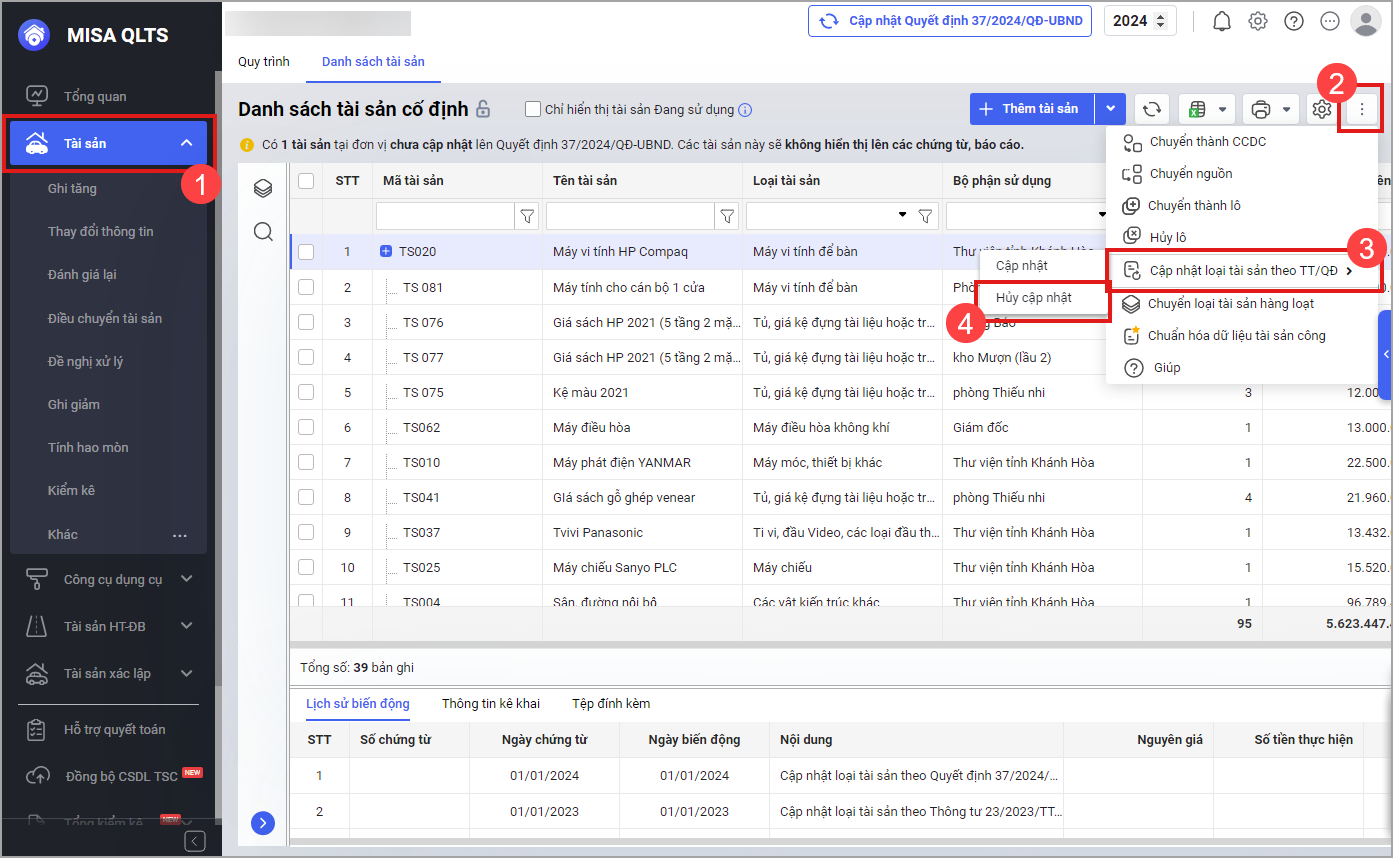Open the dropdown arrow next to Thêm tài sản
Screen dimensions: 1393x858
click(1110, 109)
